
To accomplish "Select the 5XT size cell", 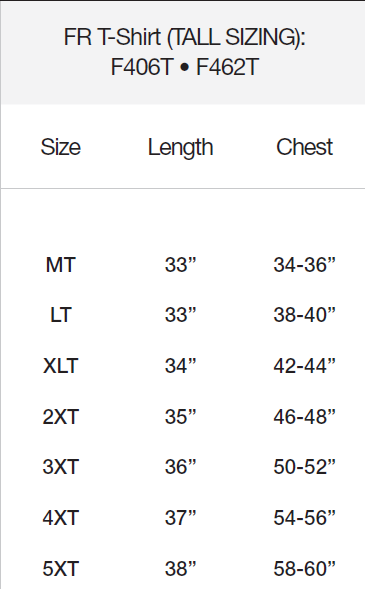I will point(60,569).
